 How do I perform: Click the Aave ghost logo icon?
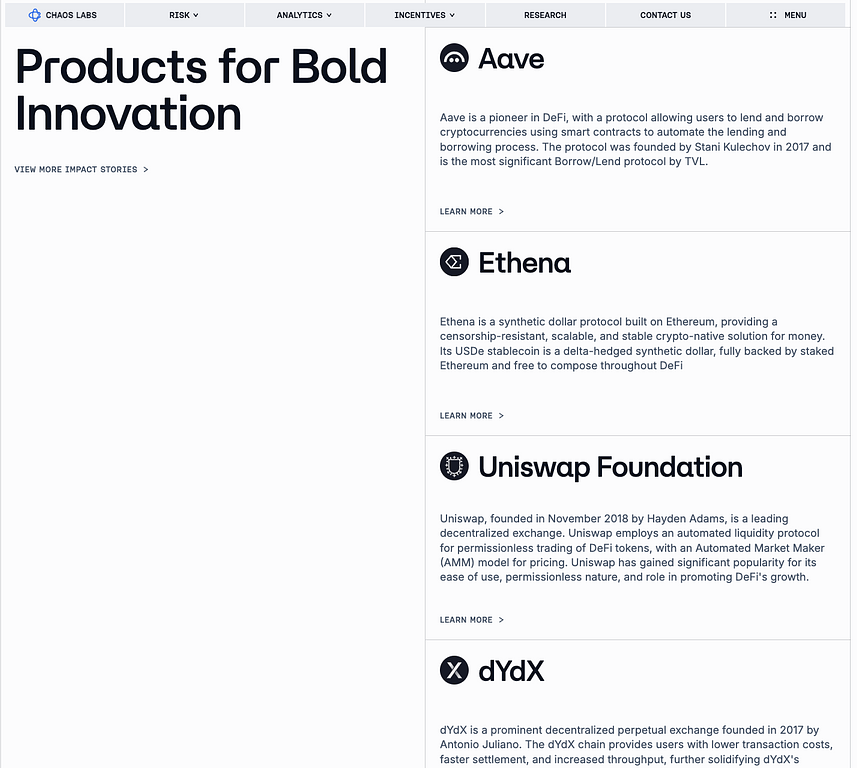(x=454, y=58)
